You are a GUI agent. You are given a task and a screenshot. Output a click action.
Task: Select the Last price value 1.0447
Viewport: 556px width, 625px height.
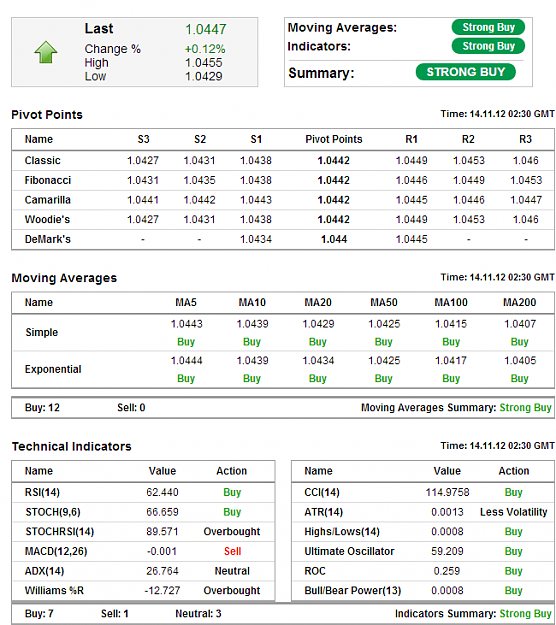206,29
